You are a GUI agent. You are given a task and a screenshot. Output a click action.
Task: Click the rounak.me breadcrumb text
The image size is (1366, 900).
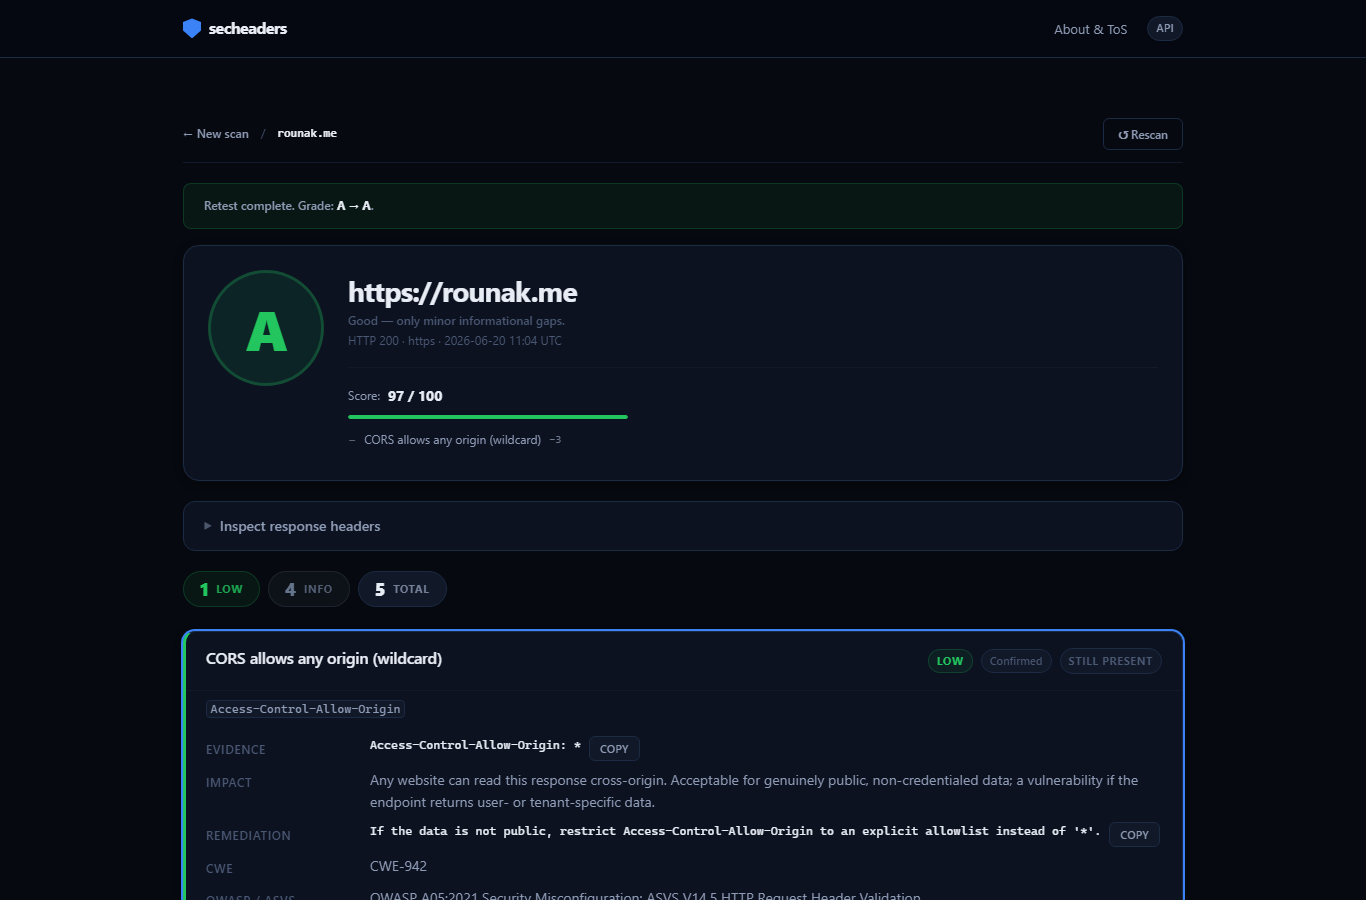tap(307, 134)
